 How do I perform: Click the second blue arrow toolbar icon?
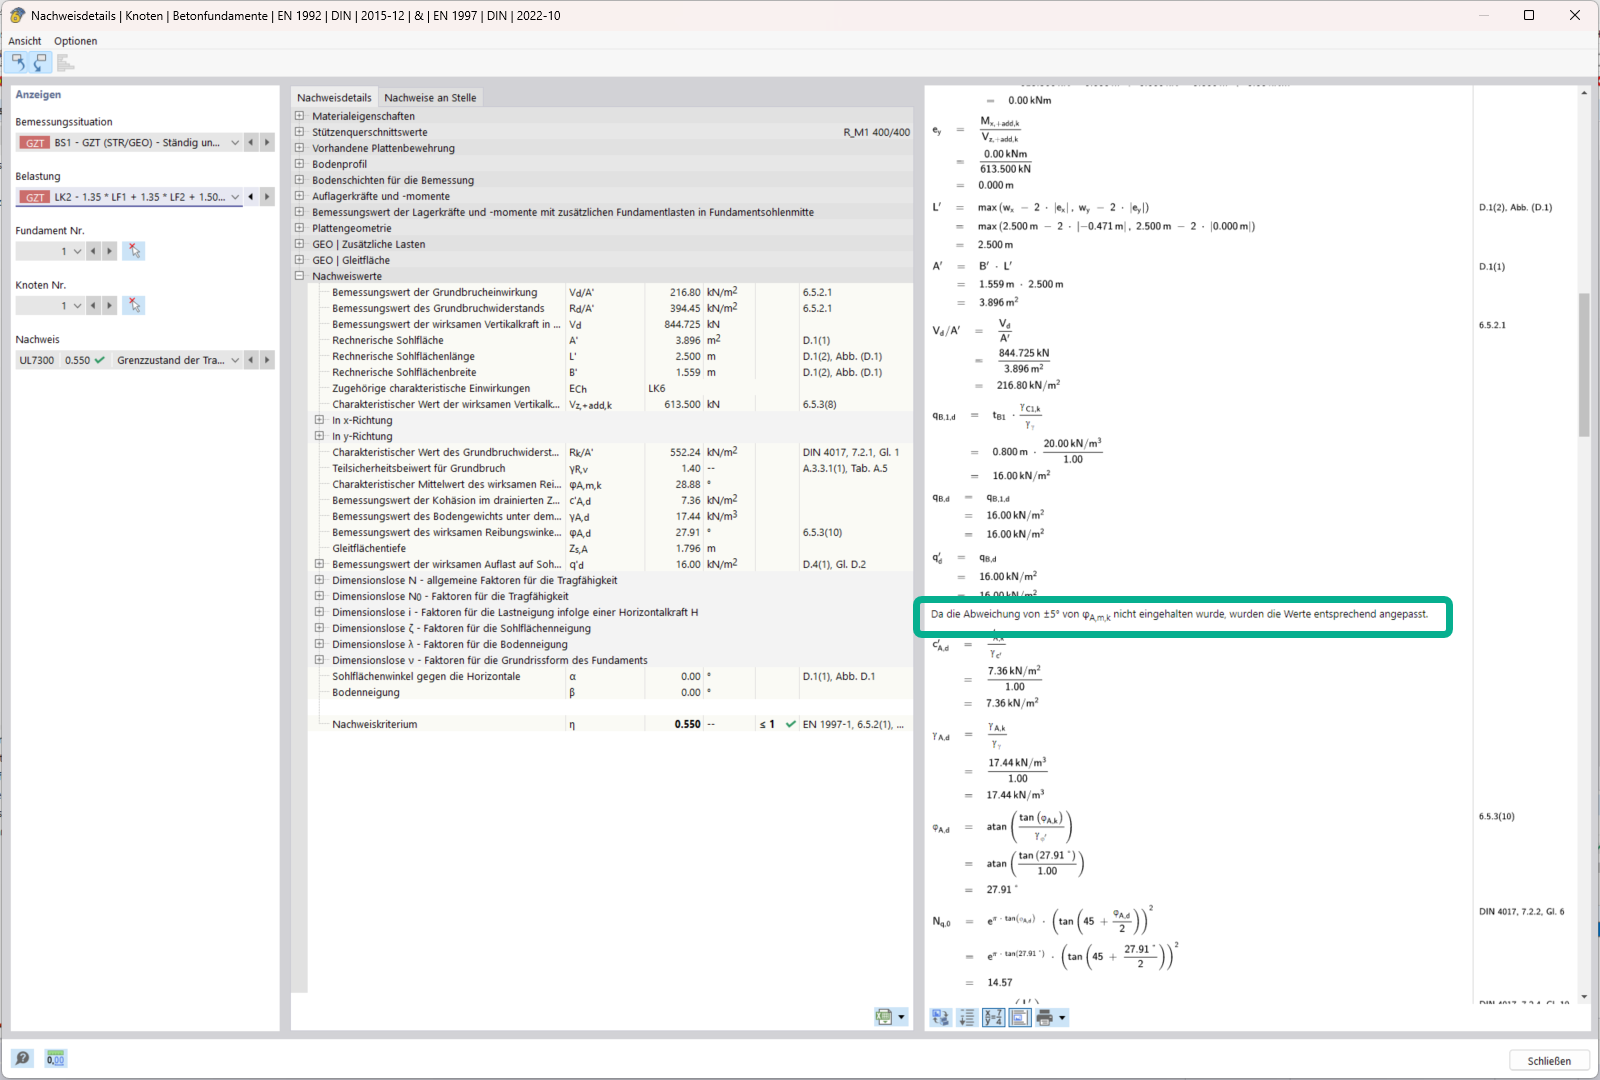[40, 63]
